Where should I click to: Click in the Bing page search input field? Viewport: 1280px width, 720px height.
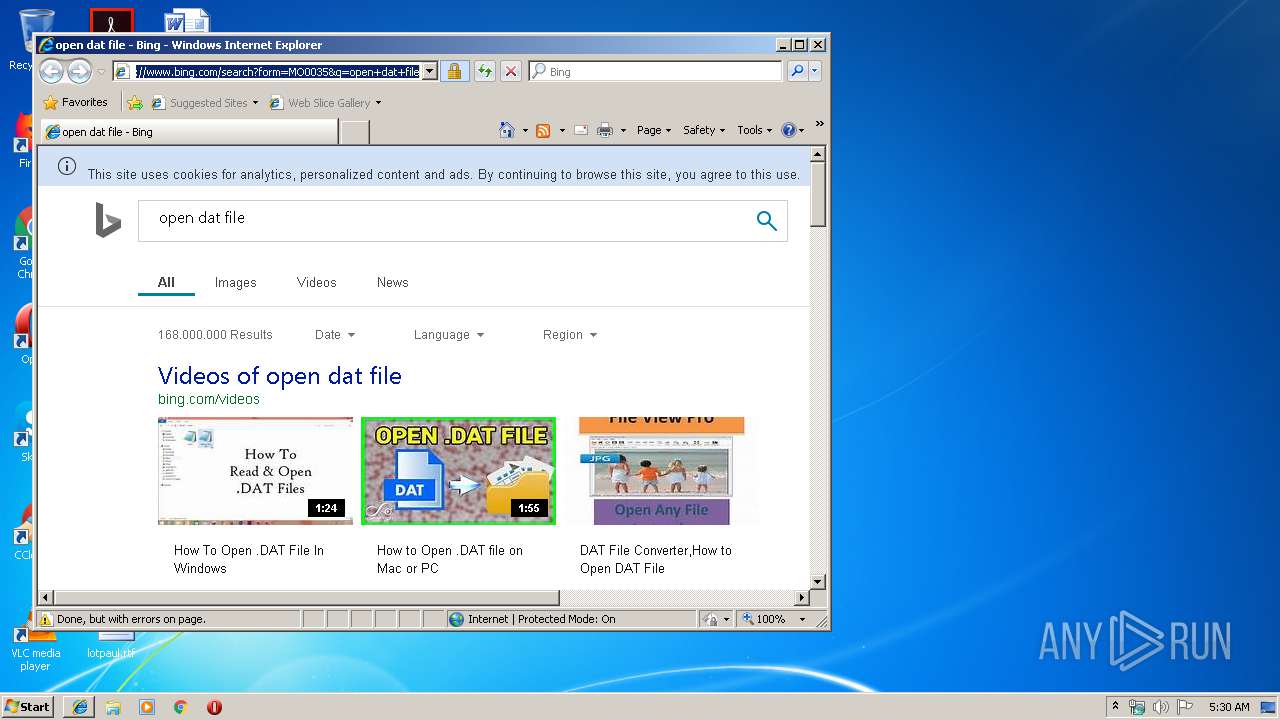coord(450,220)
